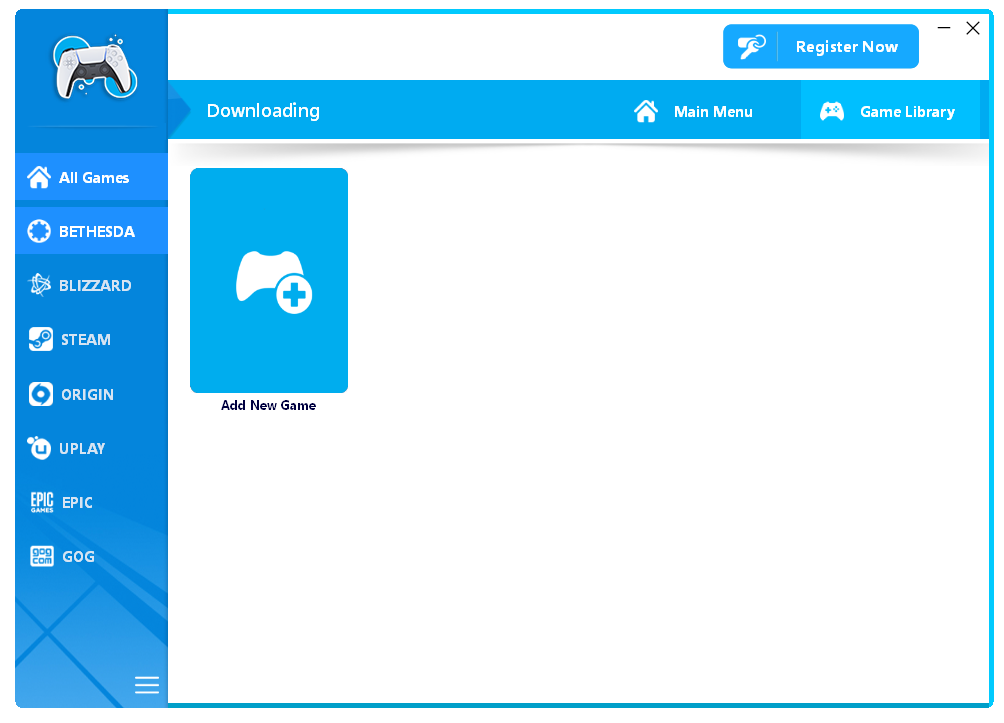Open the EPIC games category
The width and height of the screenshot is (1004, 723).
[92, 502]
